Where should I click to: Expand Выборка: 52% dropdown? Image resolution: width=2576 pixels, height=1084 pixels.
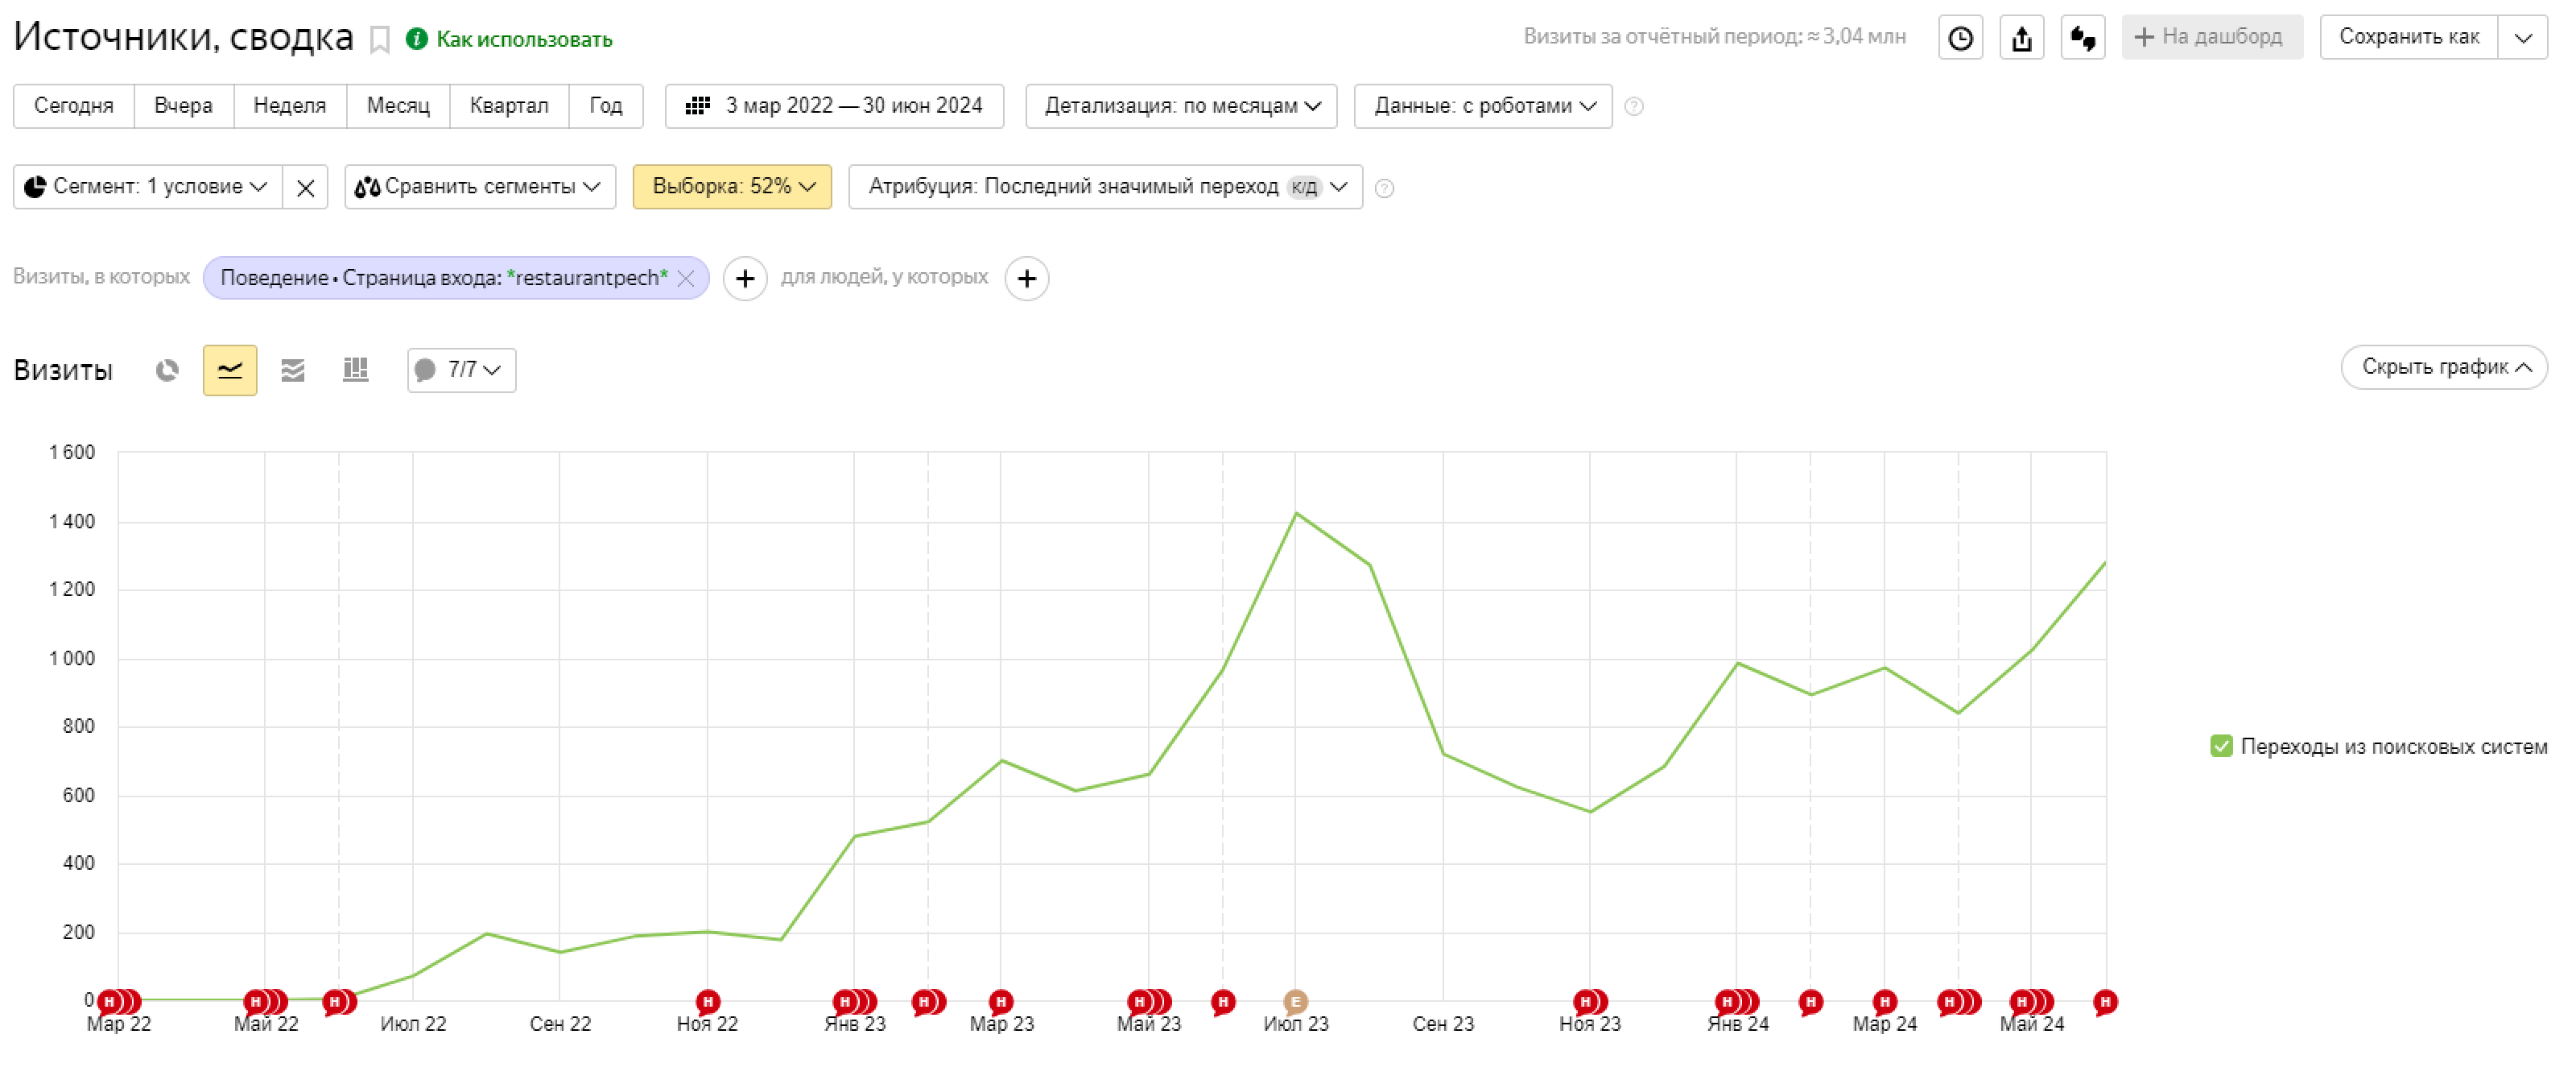[732, 187]
